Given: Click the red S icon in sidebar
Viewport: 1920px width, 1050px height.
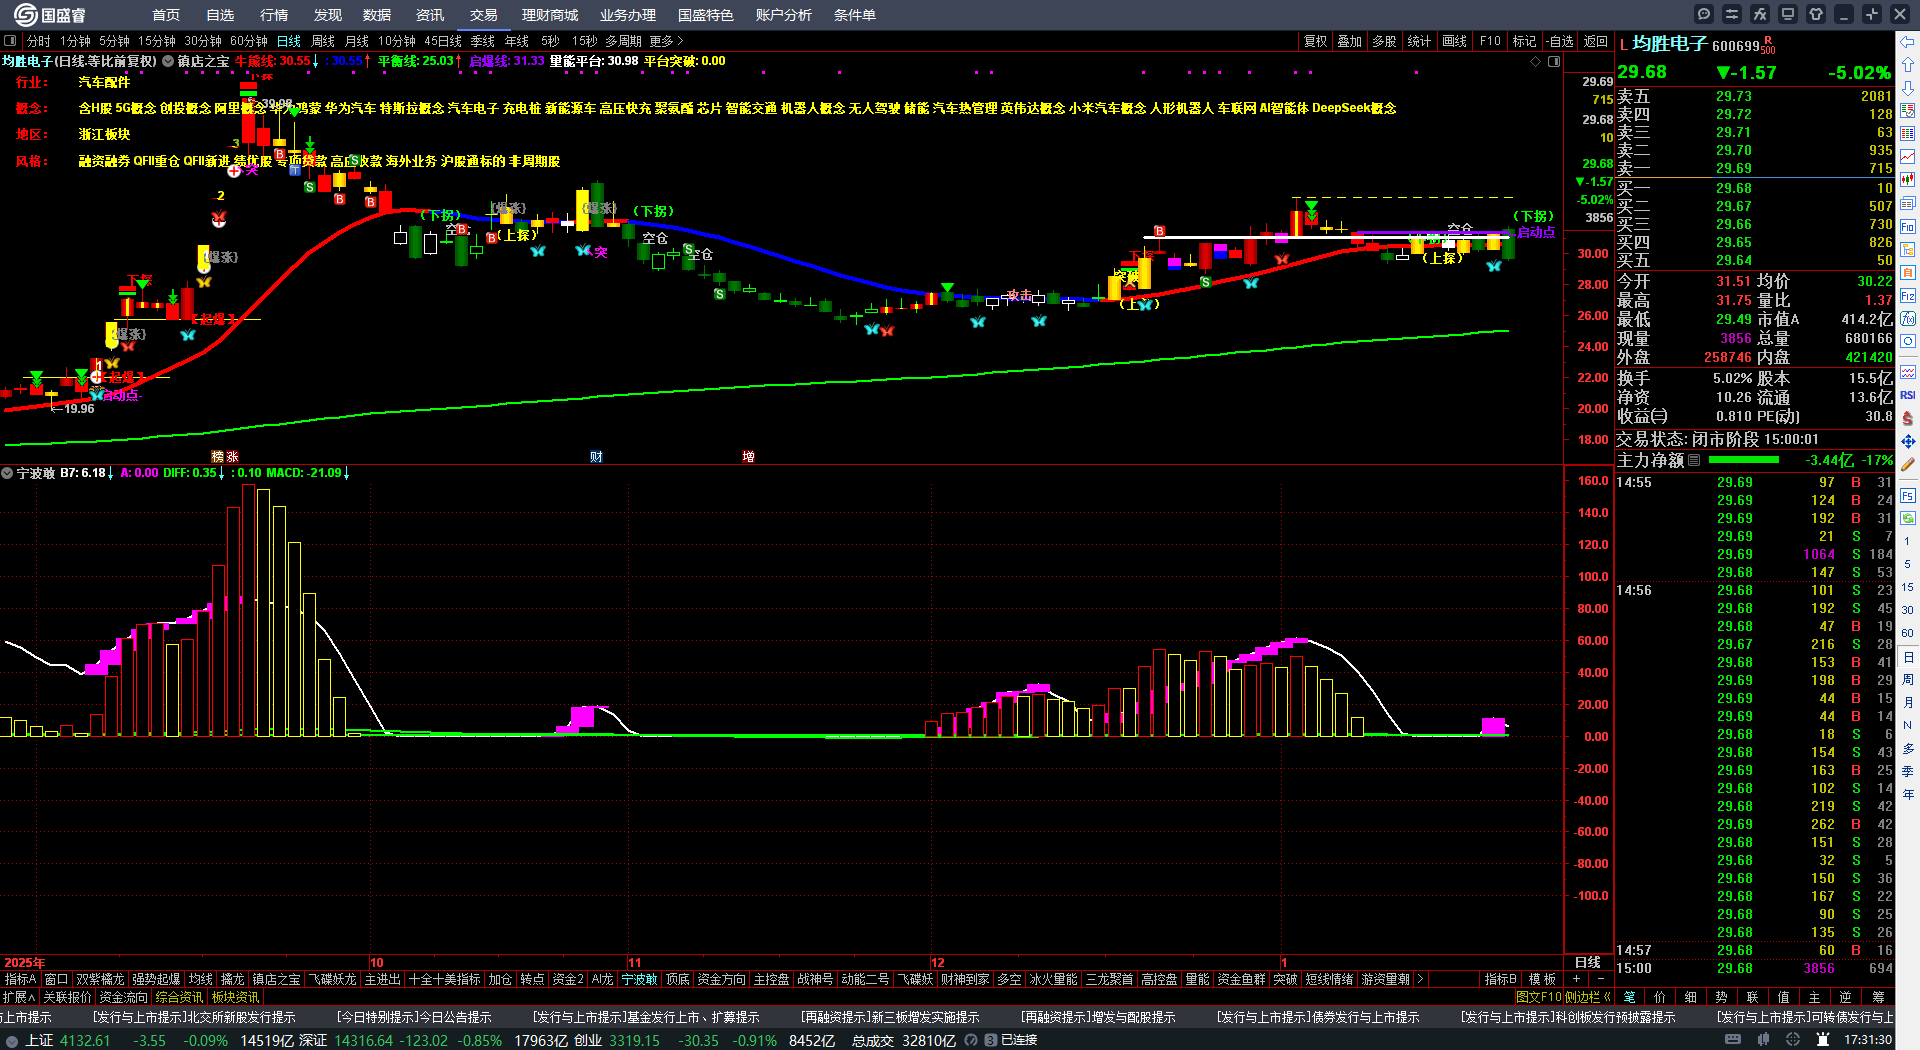Looking at the screenshot, I should 1908,418.
